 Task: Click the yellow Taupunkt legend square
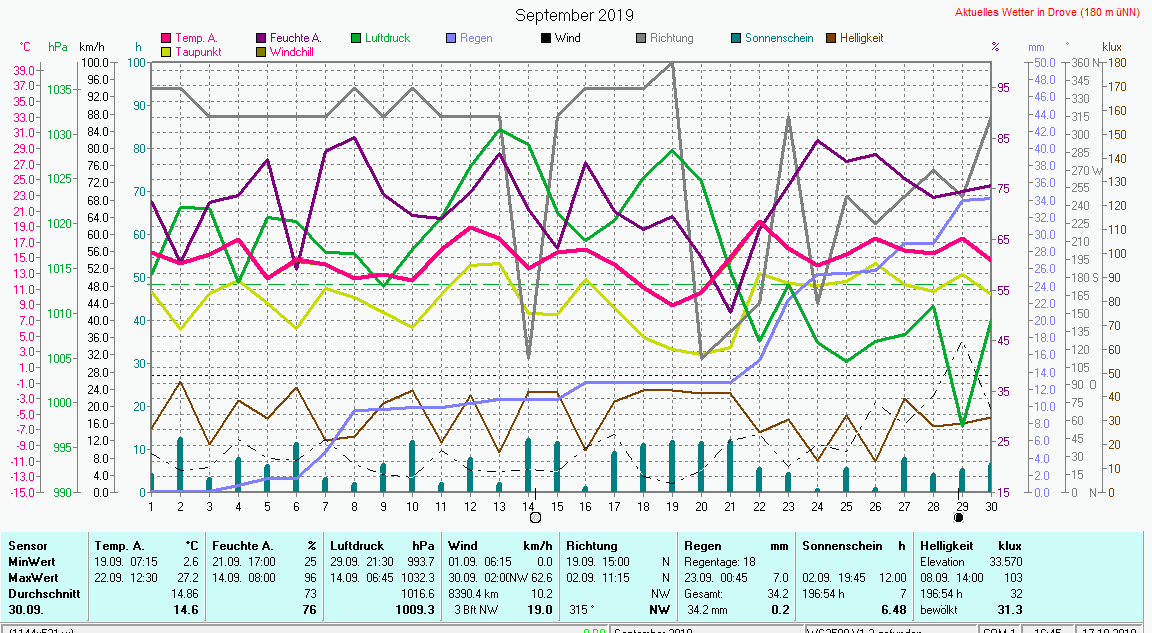click(x=166, y=51)
